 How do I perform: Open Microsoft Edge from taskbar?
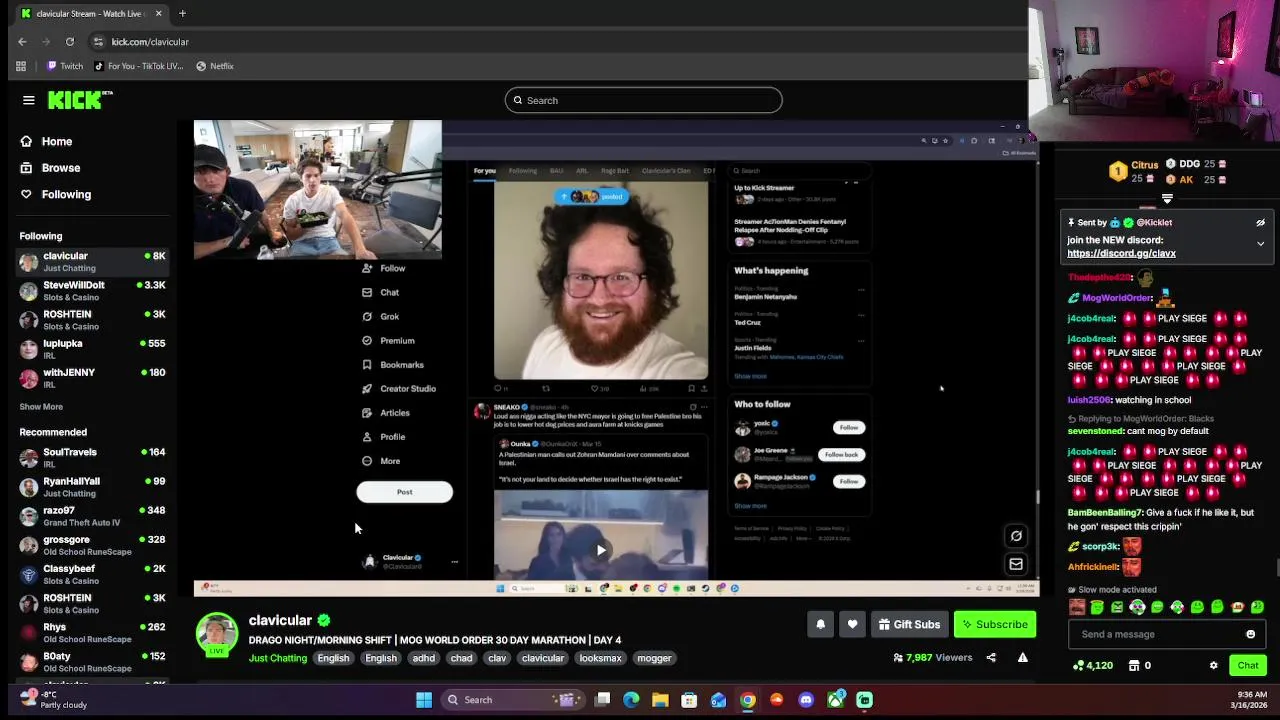[631, 700]
